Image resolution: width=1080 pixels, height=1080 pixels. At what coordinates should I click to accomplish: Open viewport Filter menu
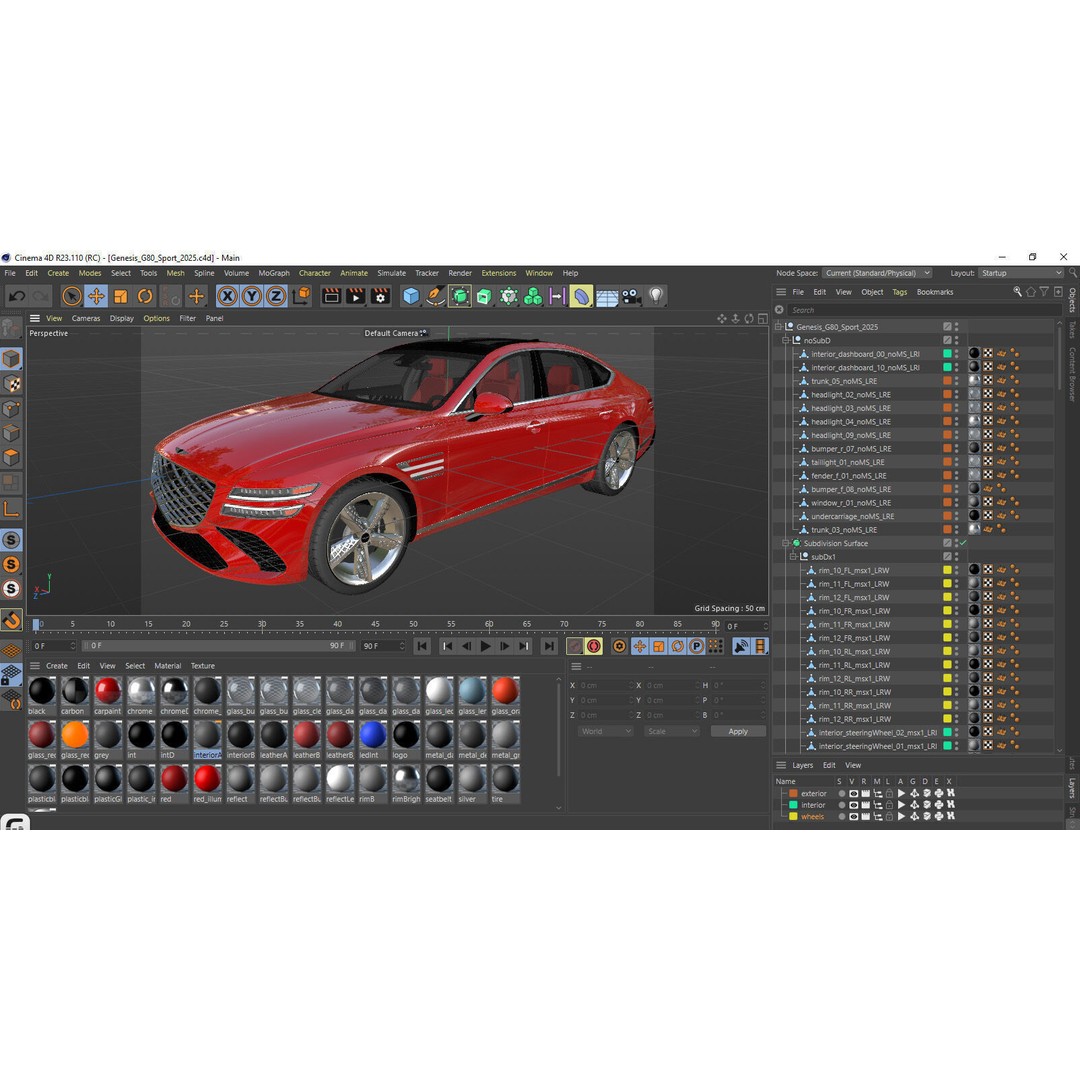click(x=187, y=318)
